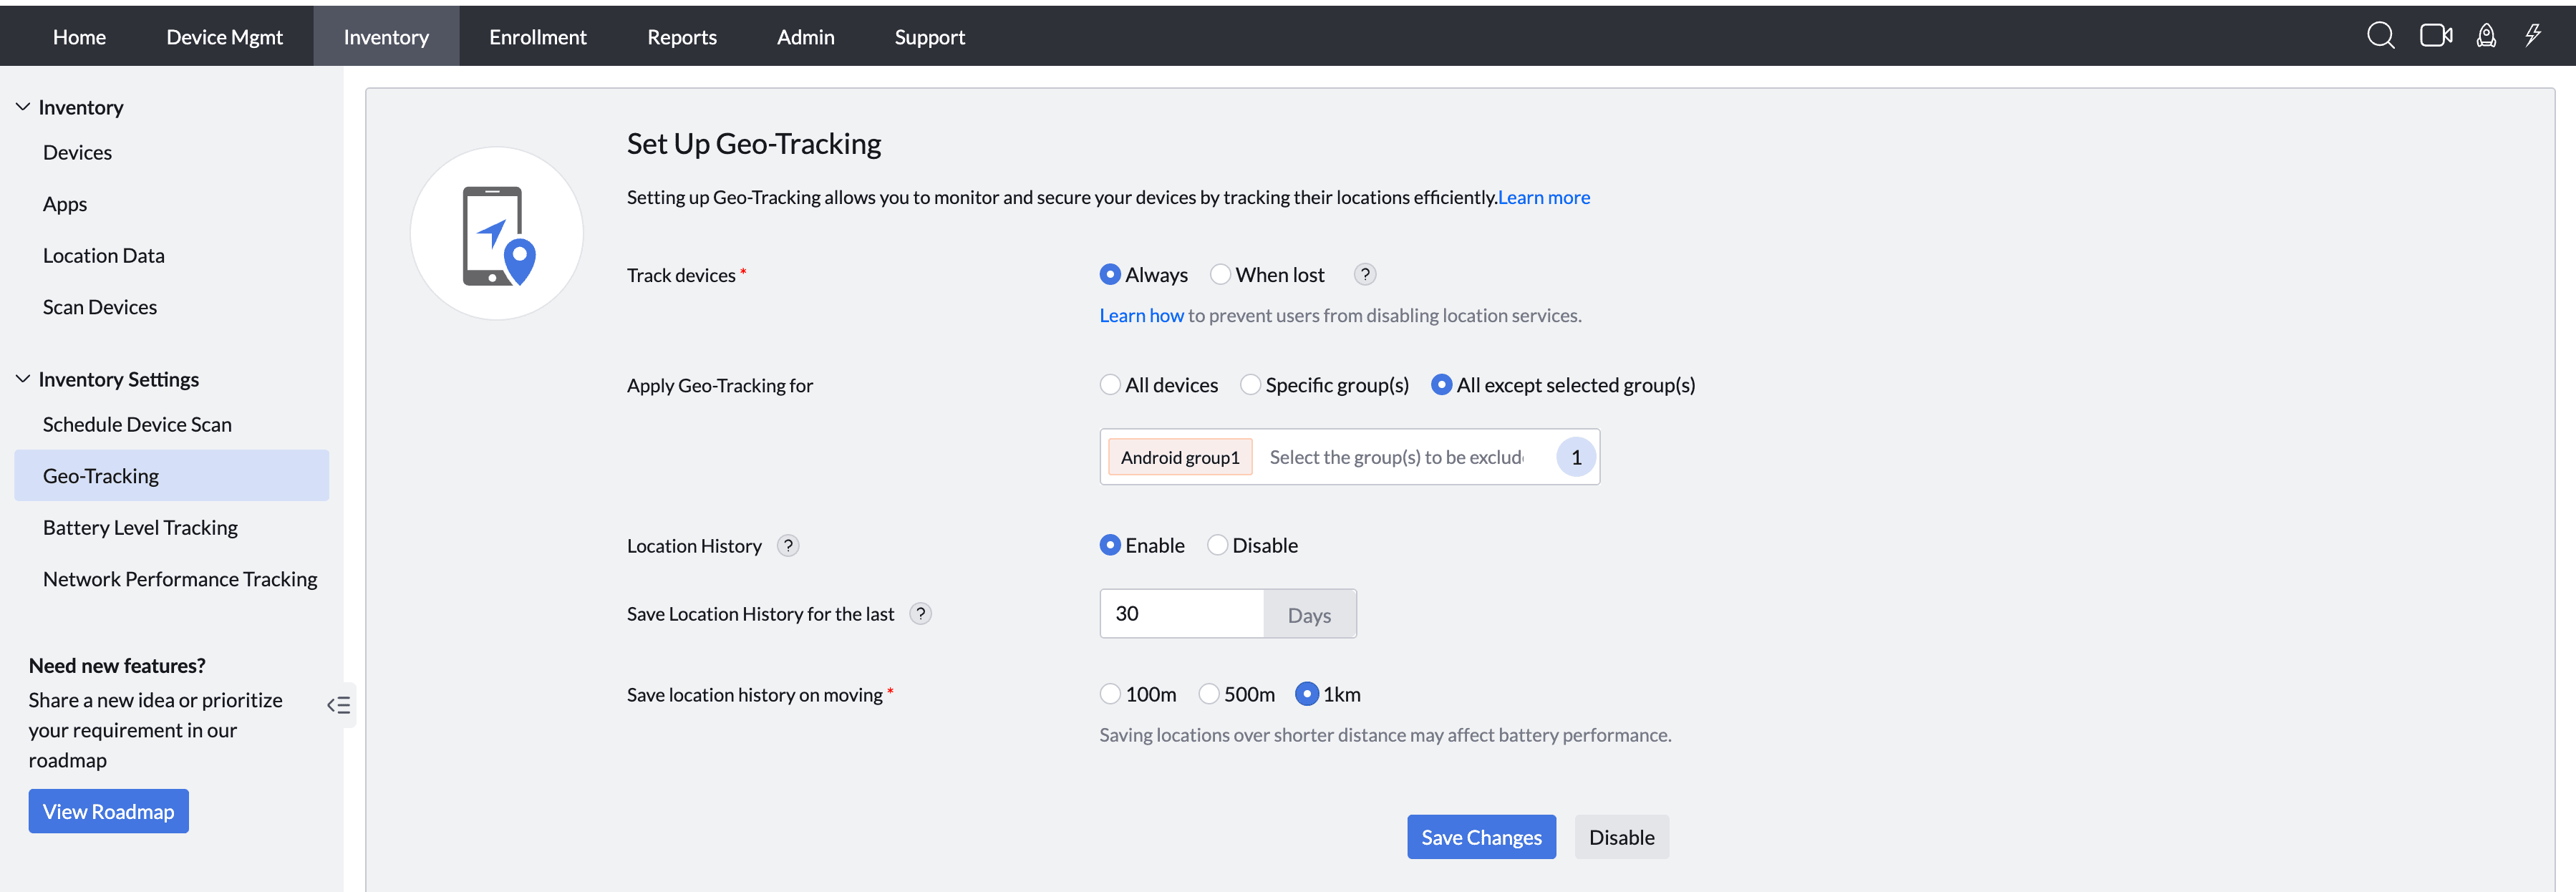Open the Learn more link
Screen dimensions: 2576x892
pyautogui.click(x=1543, y=197)
